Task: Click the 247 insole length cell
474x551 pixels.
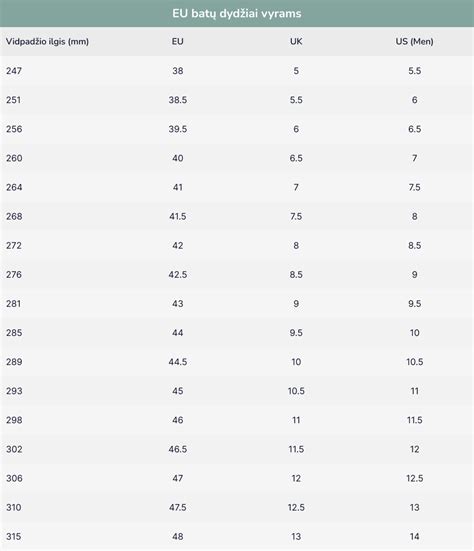Action: (x=14, y=71)
